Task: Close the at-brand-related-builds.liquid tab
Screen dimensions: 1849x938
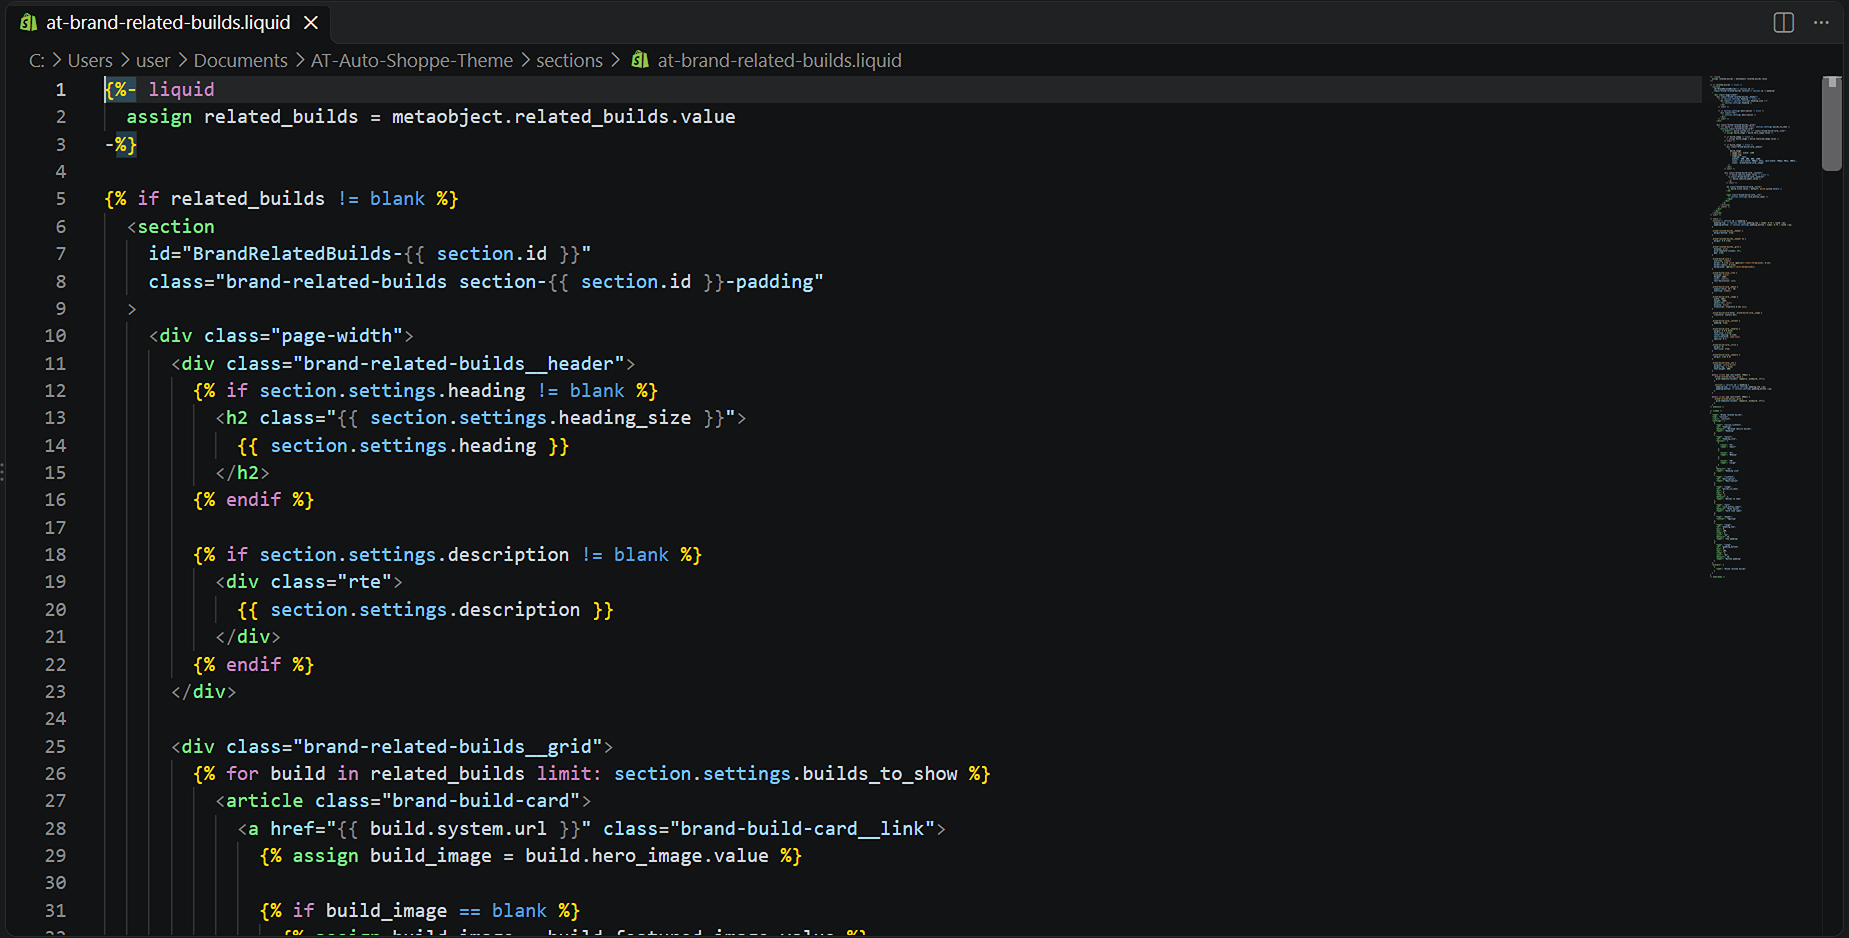Action: click(311, 22)
